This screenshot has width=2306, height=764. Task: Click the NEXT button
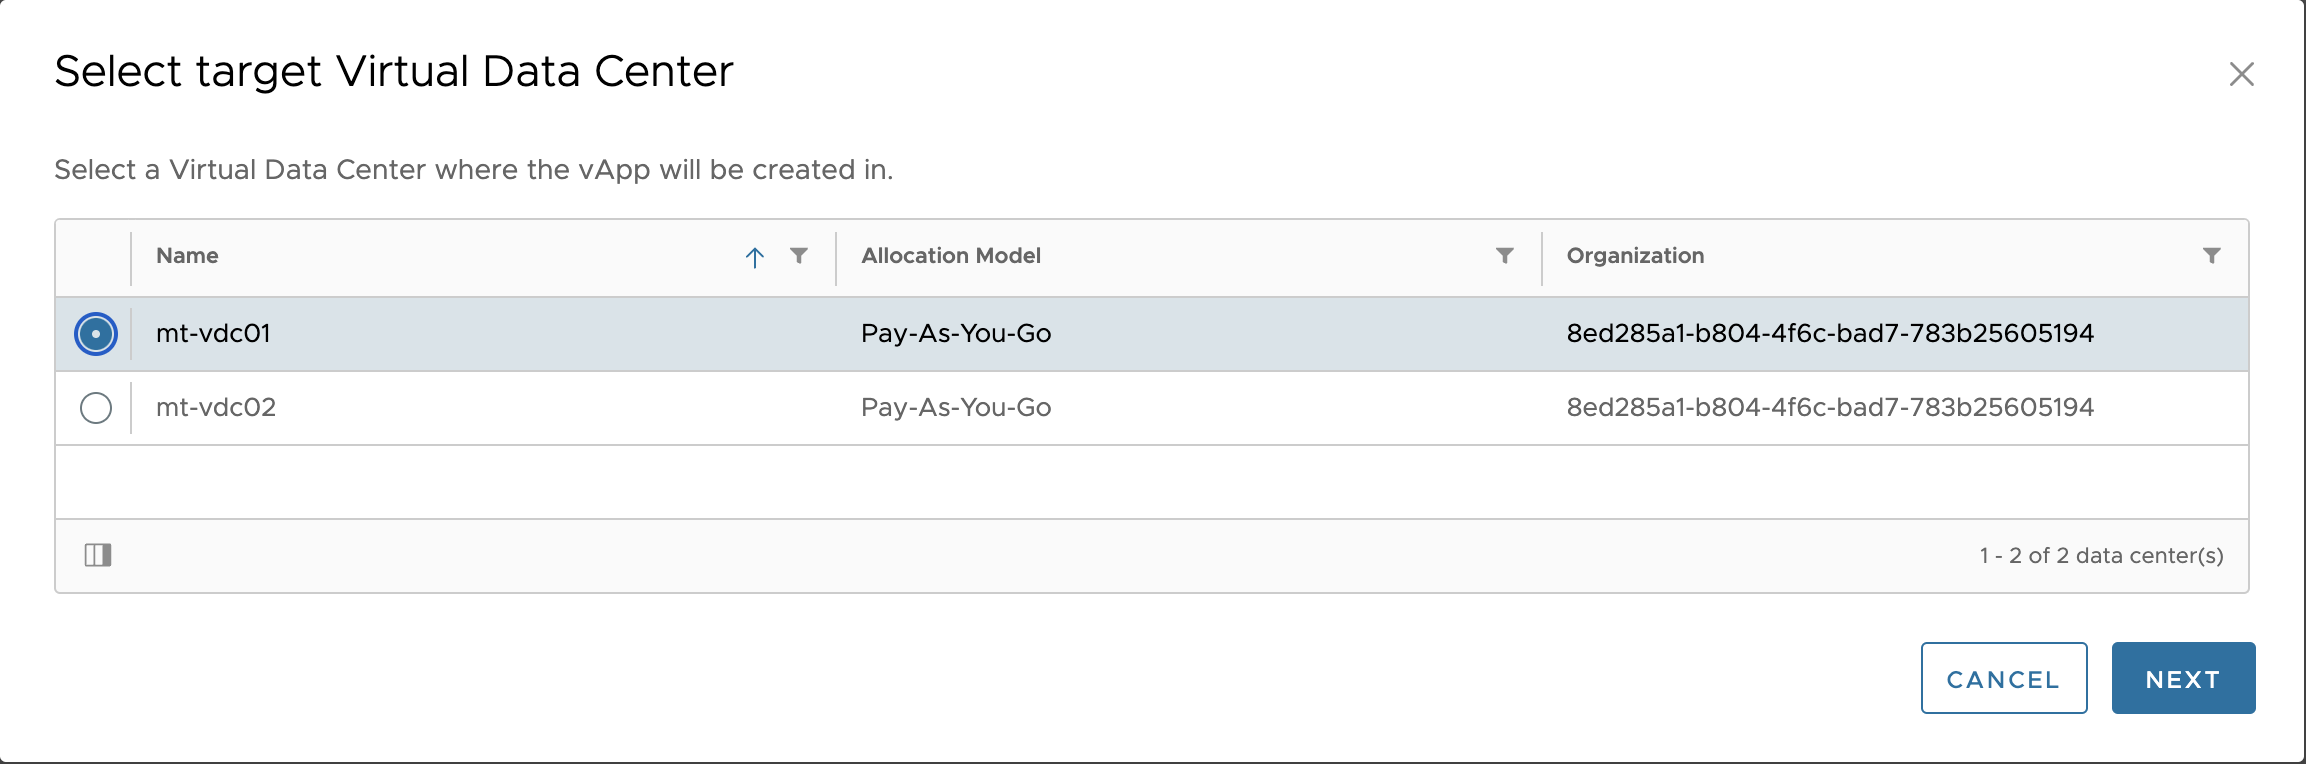click(x=2183, y=679)
